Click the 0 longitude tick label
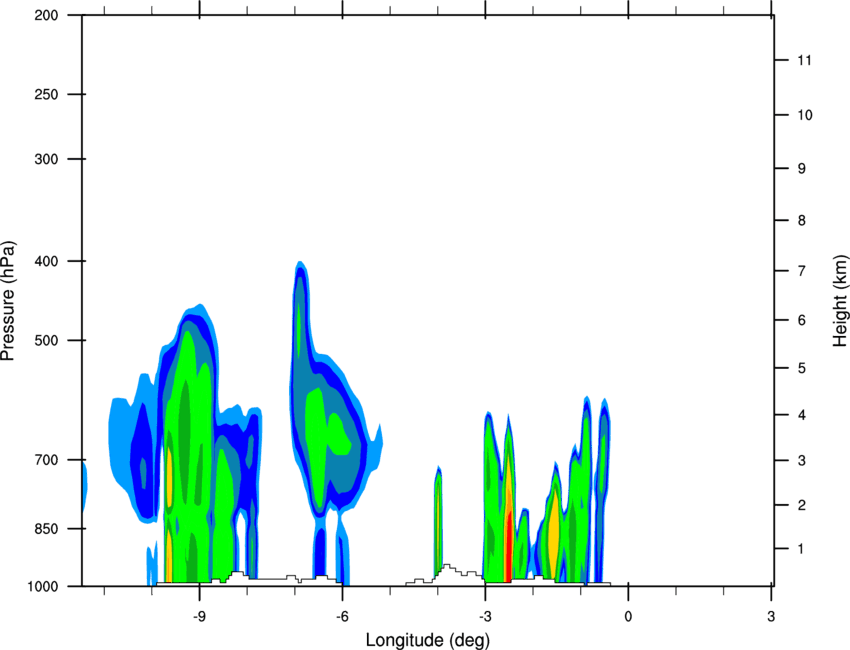This screenshot has height=650, width=850. coord(628,617)
